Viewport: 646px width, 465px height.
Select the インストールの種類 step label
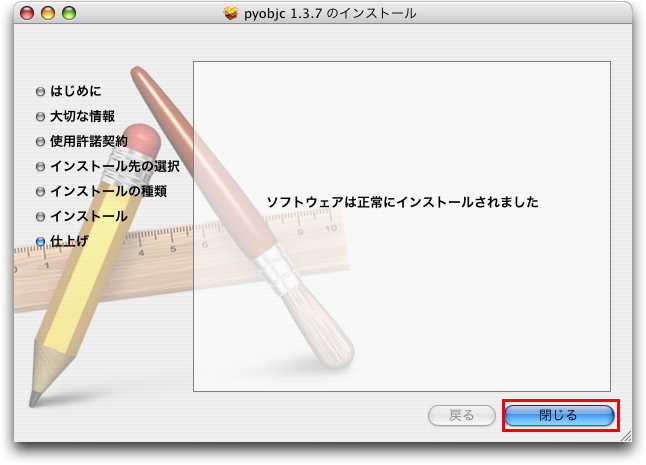(108, 191)
